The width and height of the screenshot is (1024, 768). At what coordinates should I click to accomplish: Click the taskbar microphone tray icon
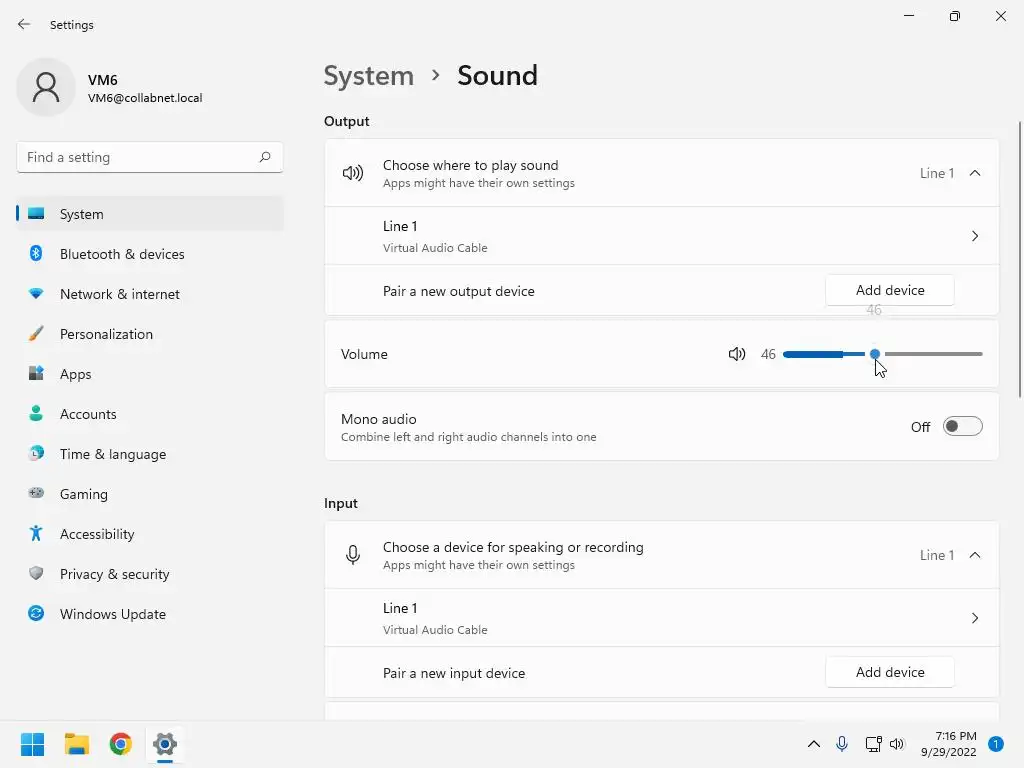point(842,744)
